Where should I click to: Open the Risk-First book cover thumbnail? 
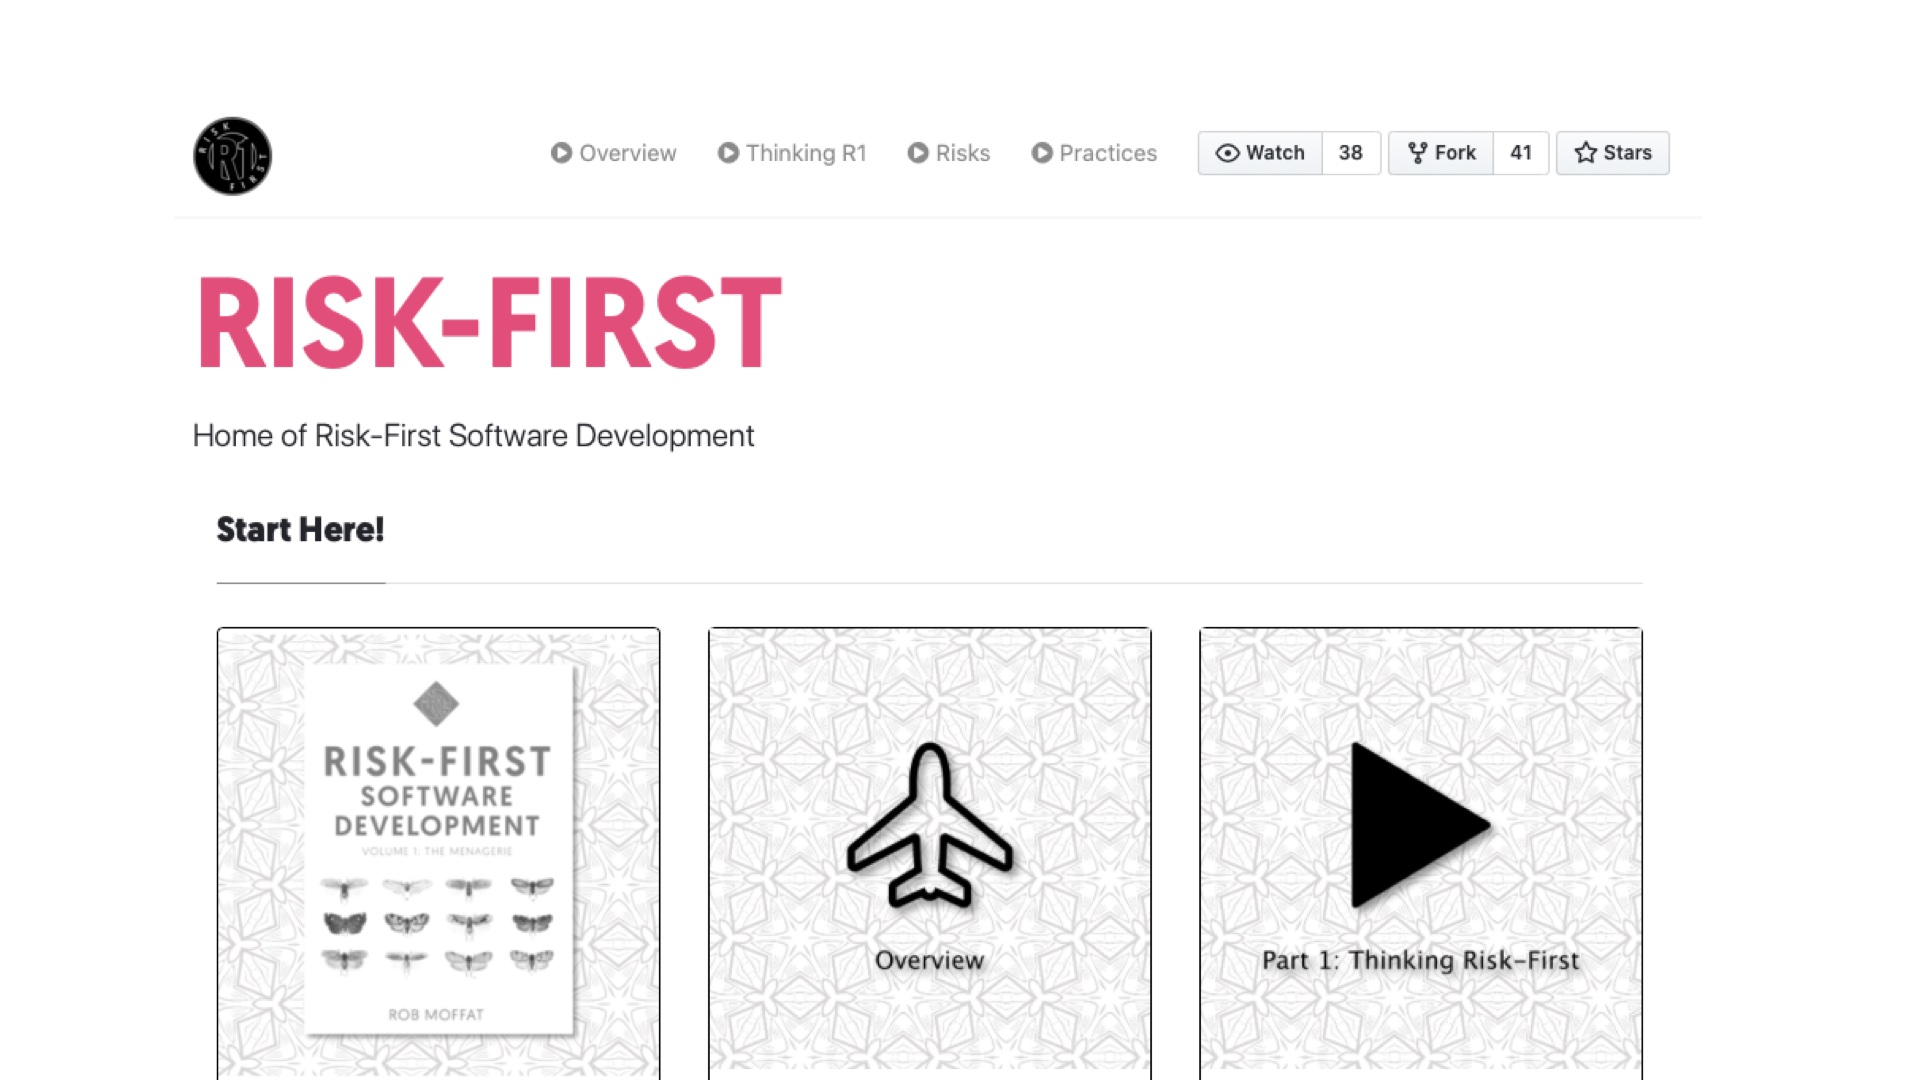439,850
